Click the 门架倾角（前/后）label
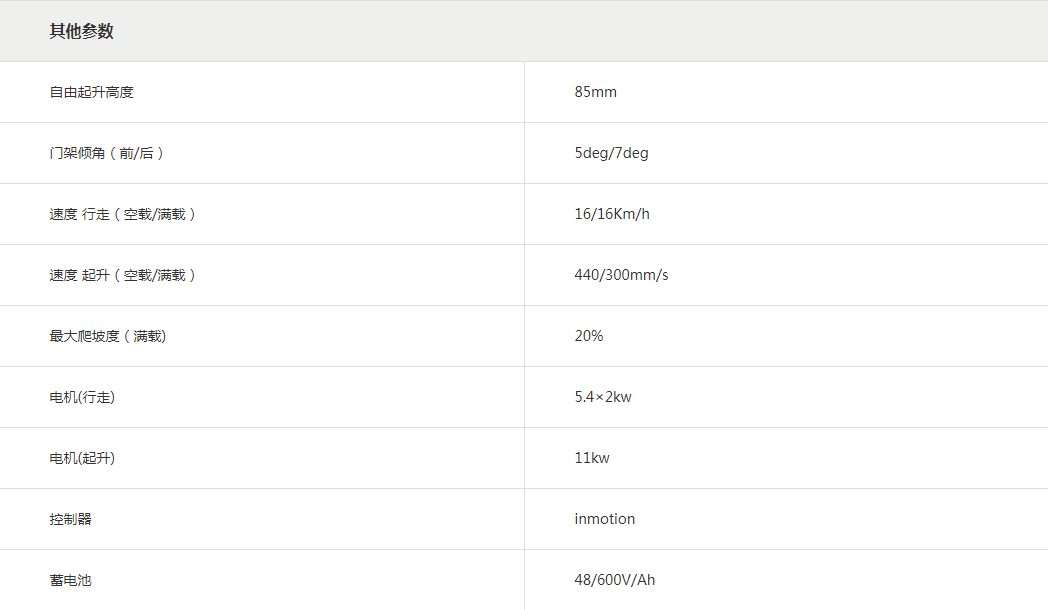 coord(107,153)
